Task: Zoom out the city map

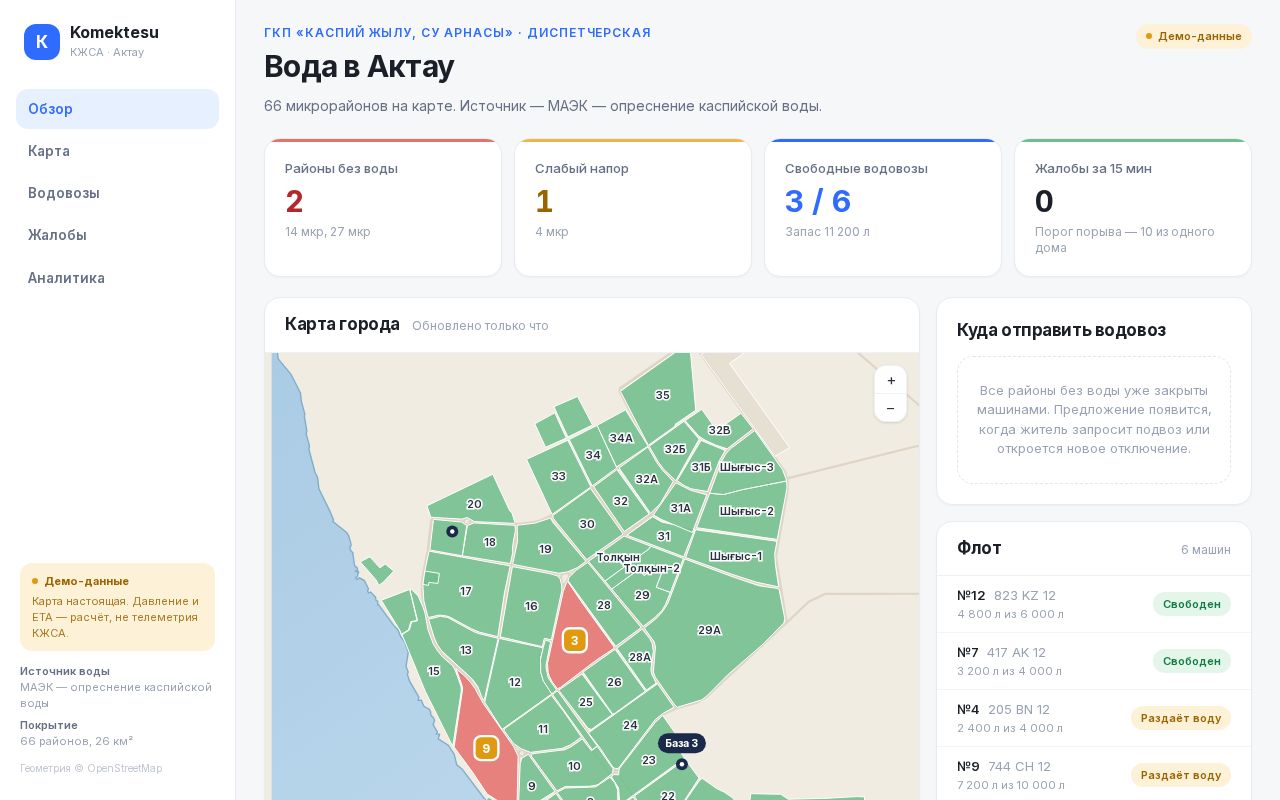Action: 890,408
